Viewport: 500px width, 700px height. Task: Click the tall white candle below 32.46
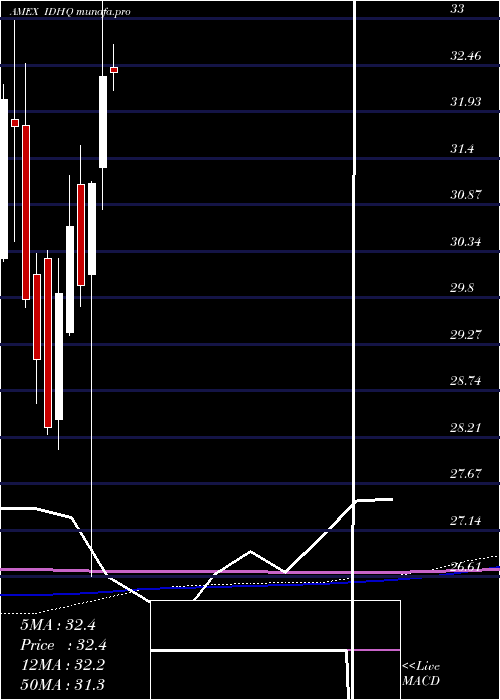[x=103, y=122]
